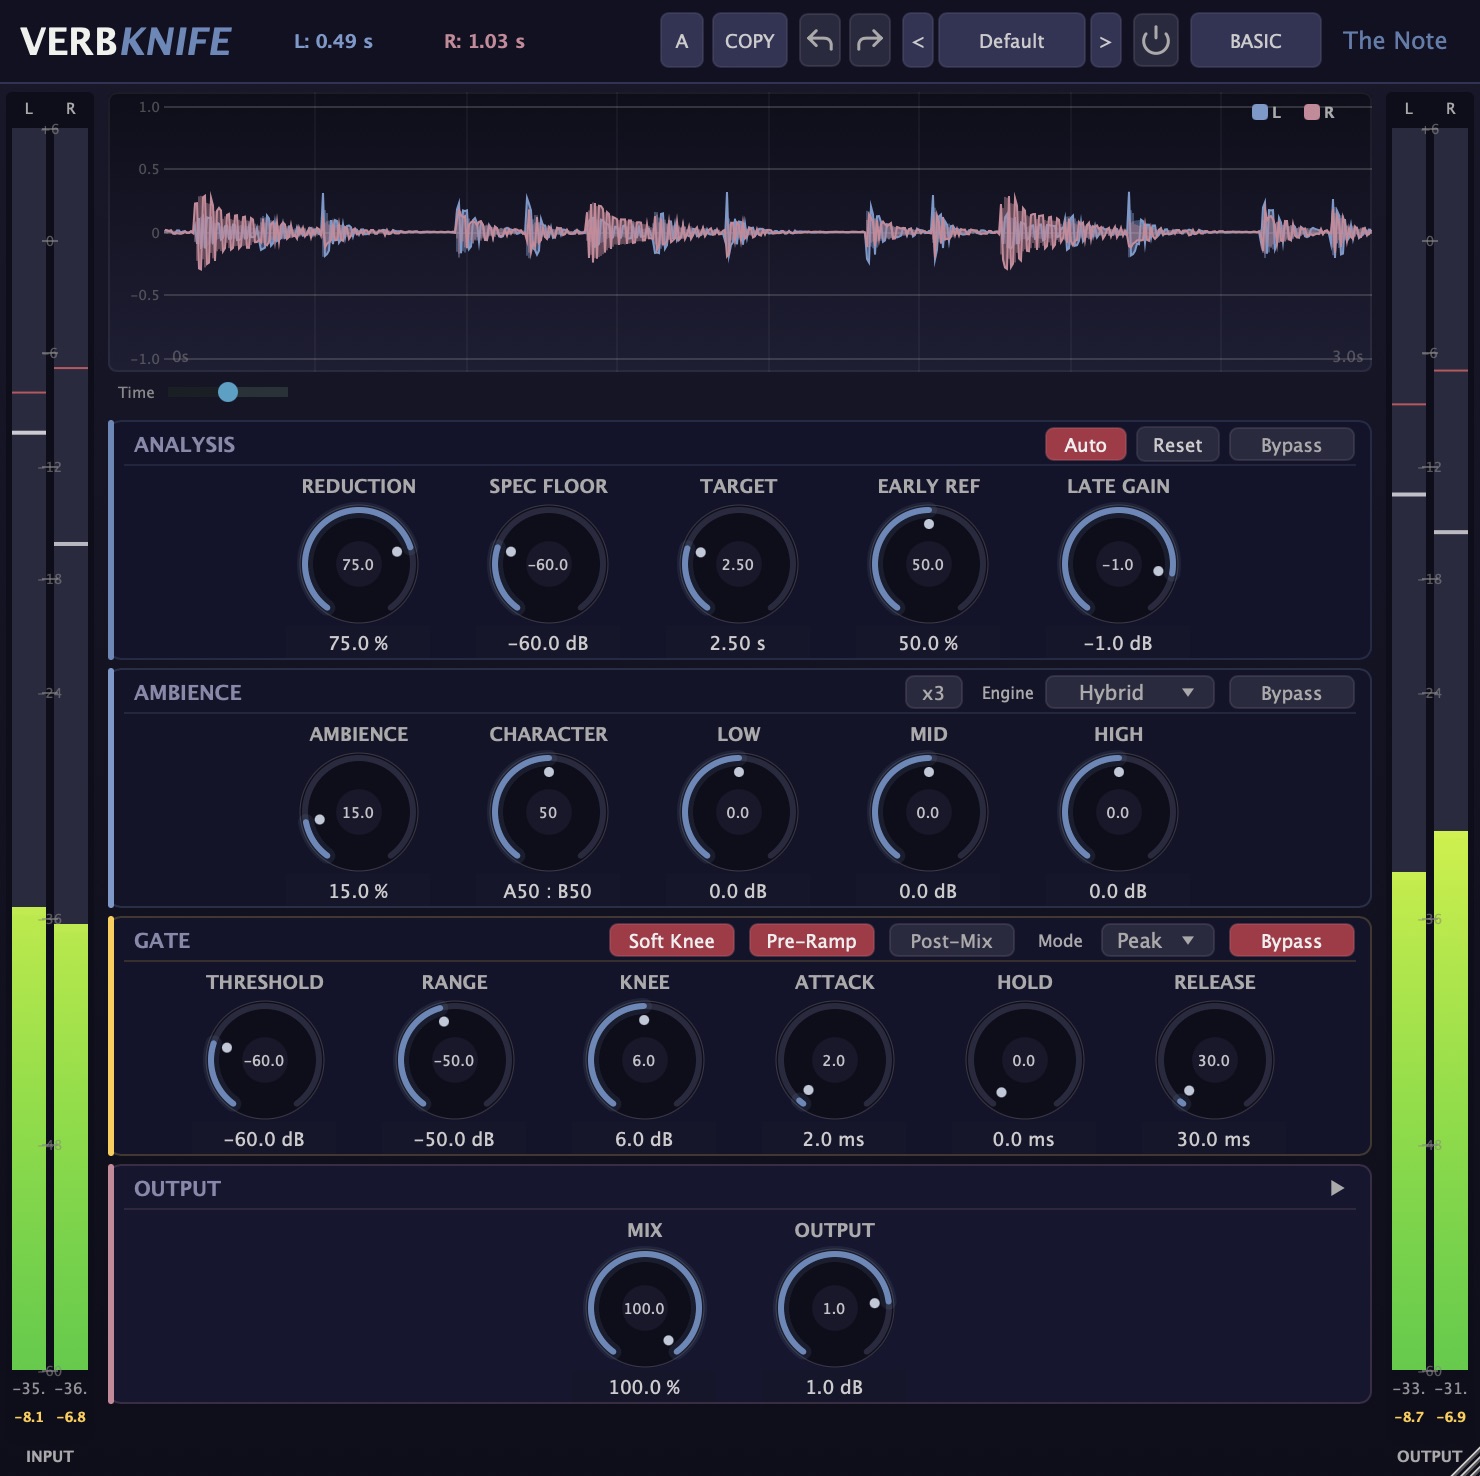Enable Post-Mix gate option
Image resolution: width=1480 pixels, height=1476 pixels.
click(x=951, y=941)
